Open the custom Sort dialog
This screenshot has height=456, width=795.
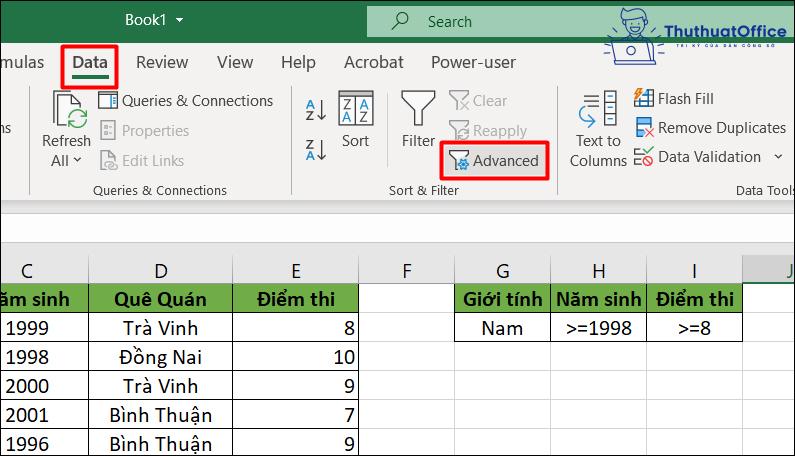[x=355, y=119]
